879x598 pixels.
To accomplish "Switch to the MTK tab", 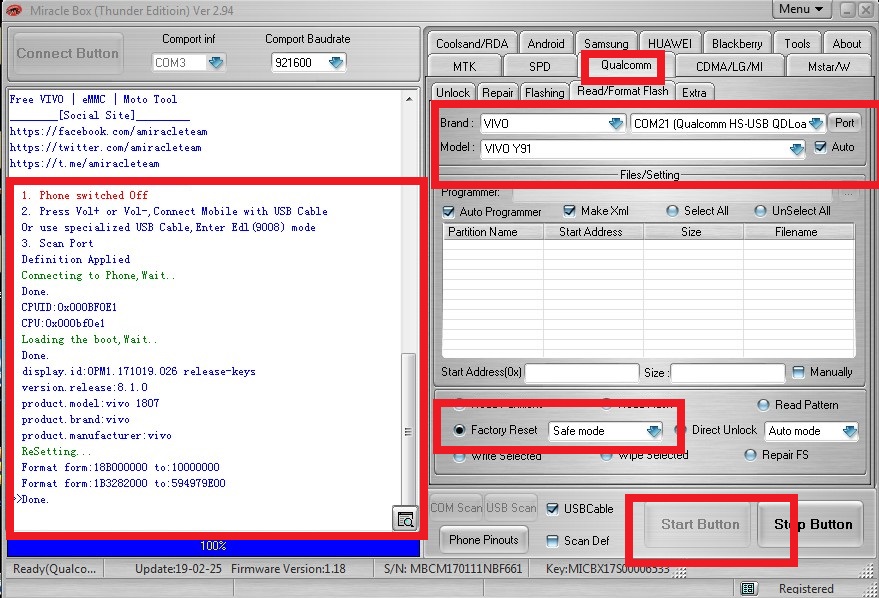I will [464, 67].
